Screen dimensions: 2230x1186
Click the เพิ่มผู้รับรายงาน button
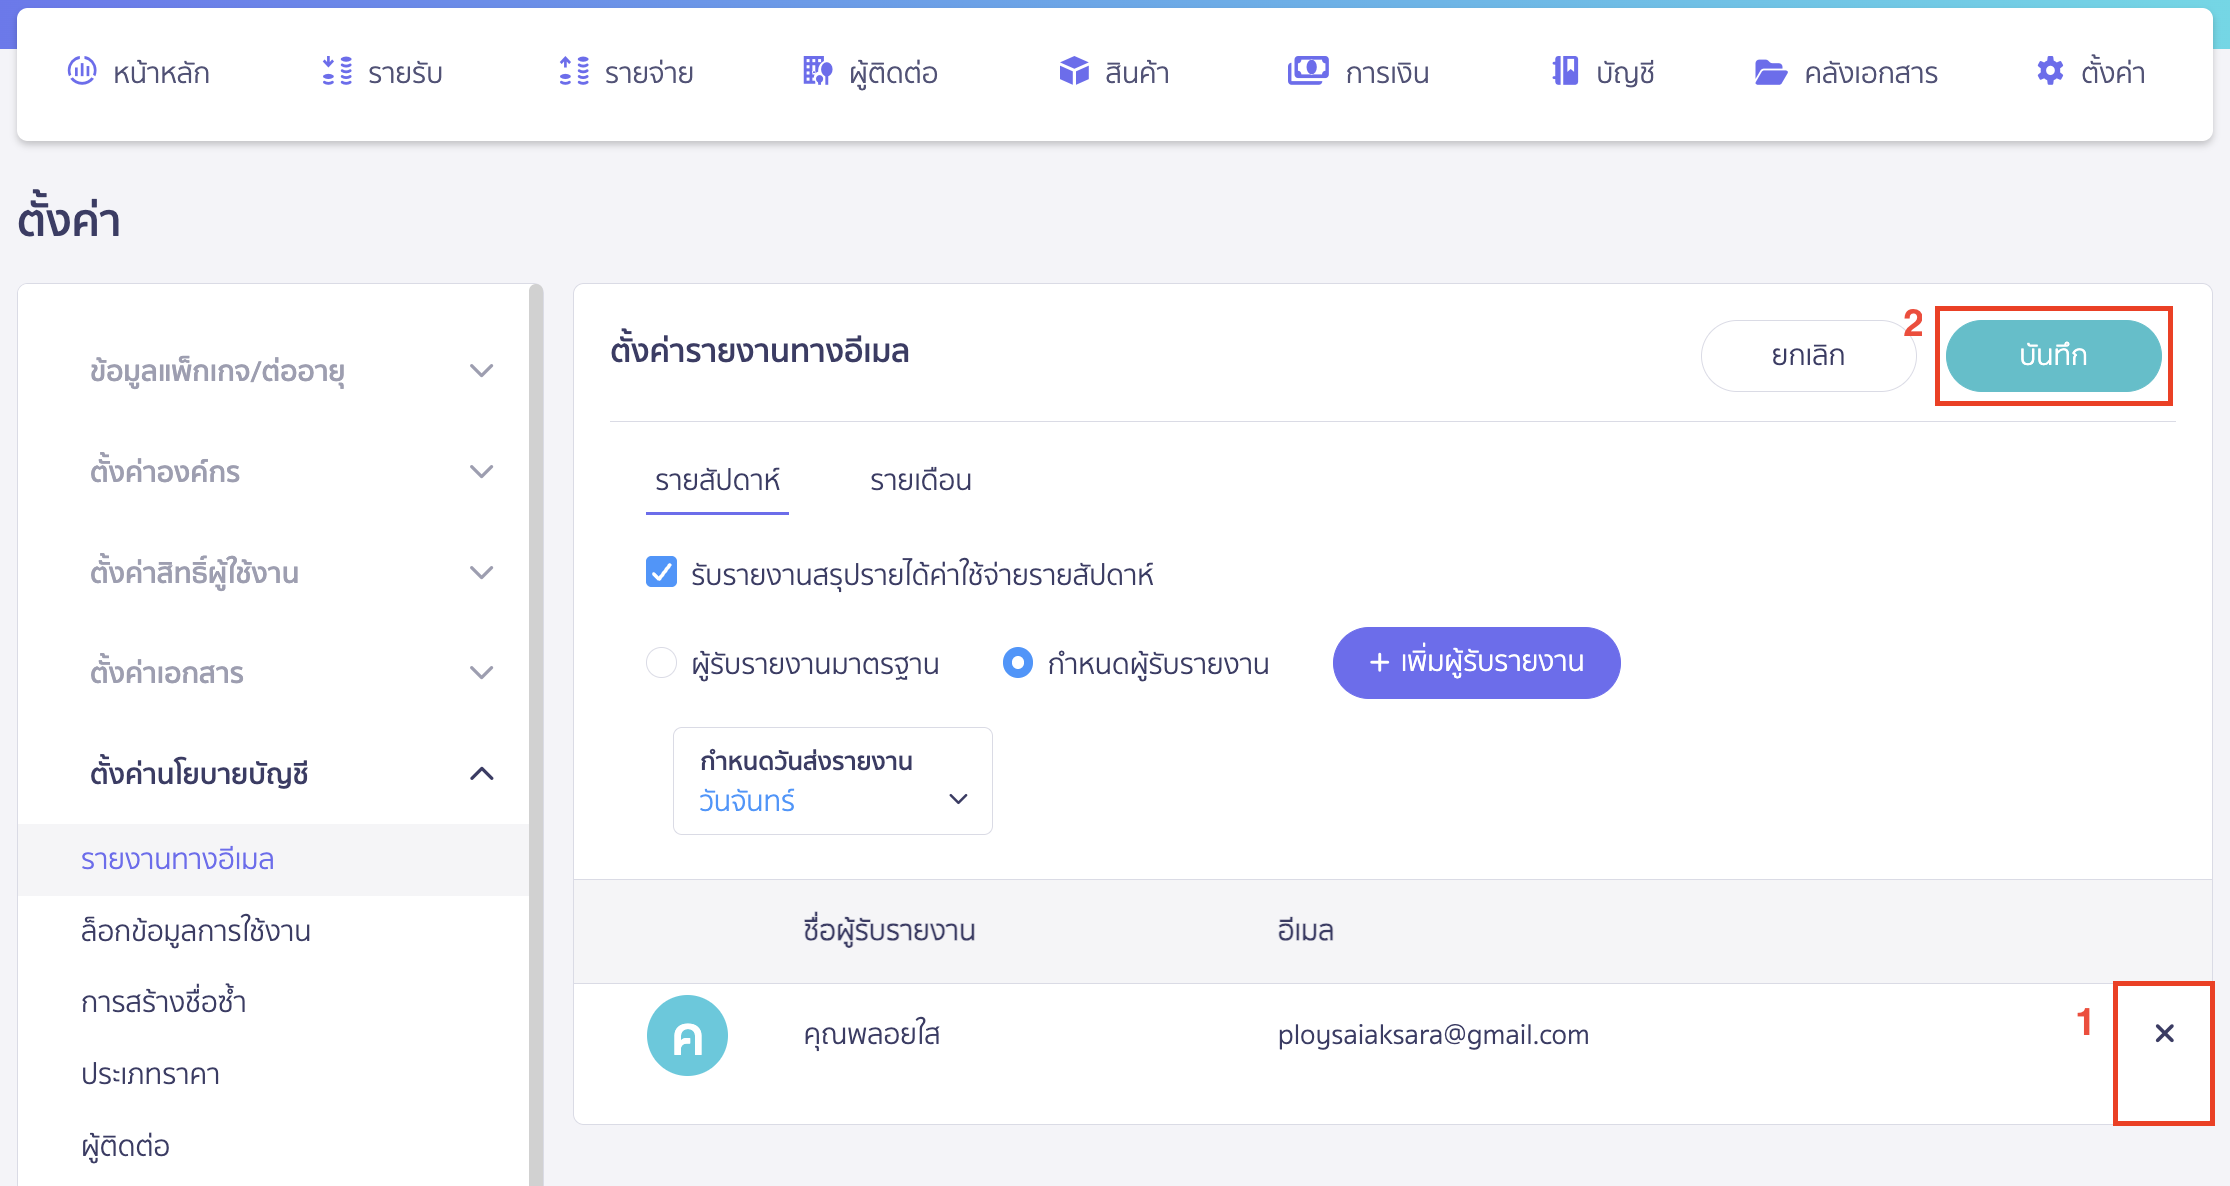[1476, 662]
